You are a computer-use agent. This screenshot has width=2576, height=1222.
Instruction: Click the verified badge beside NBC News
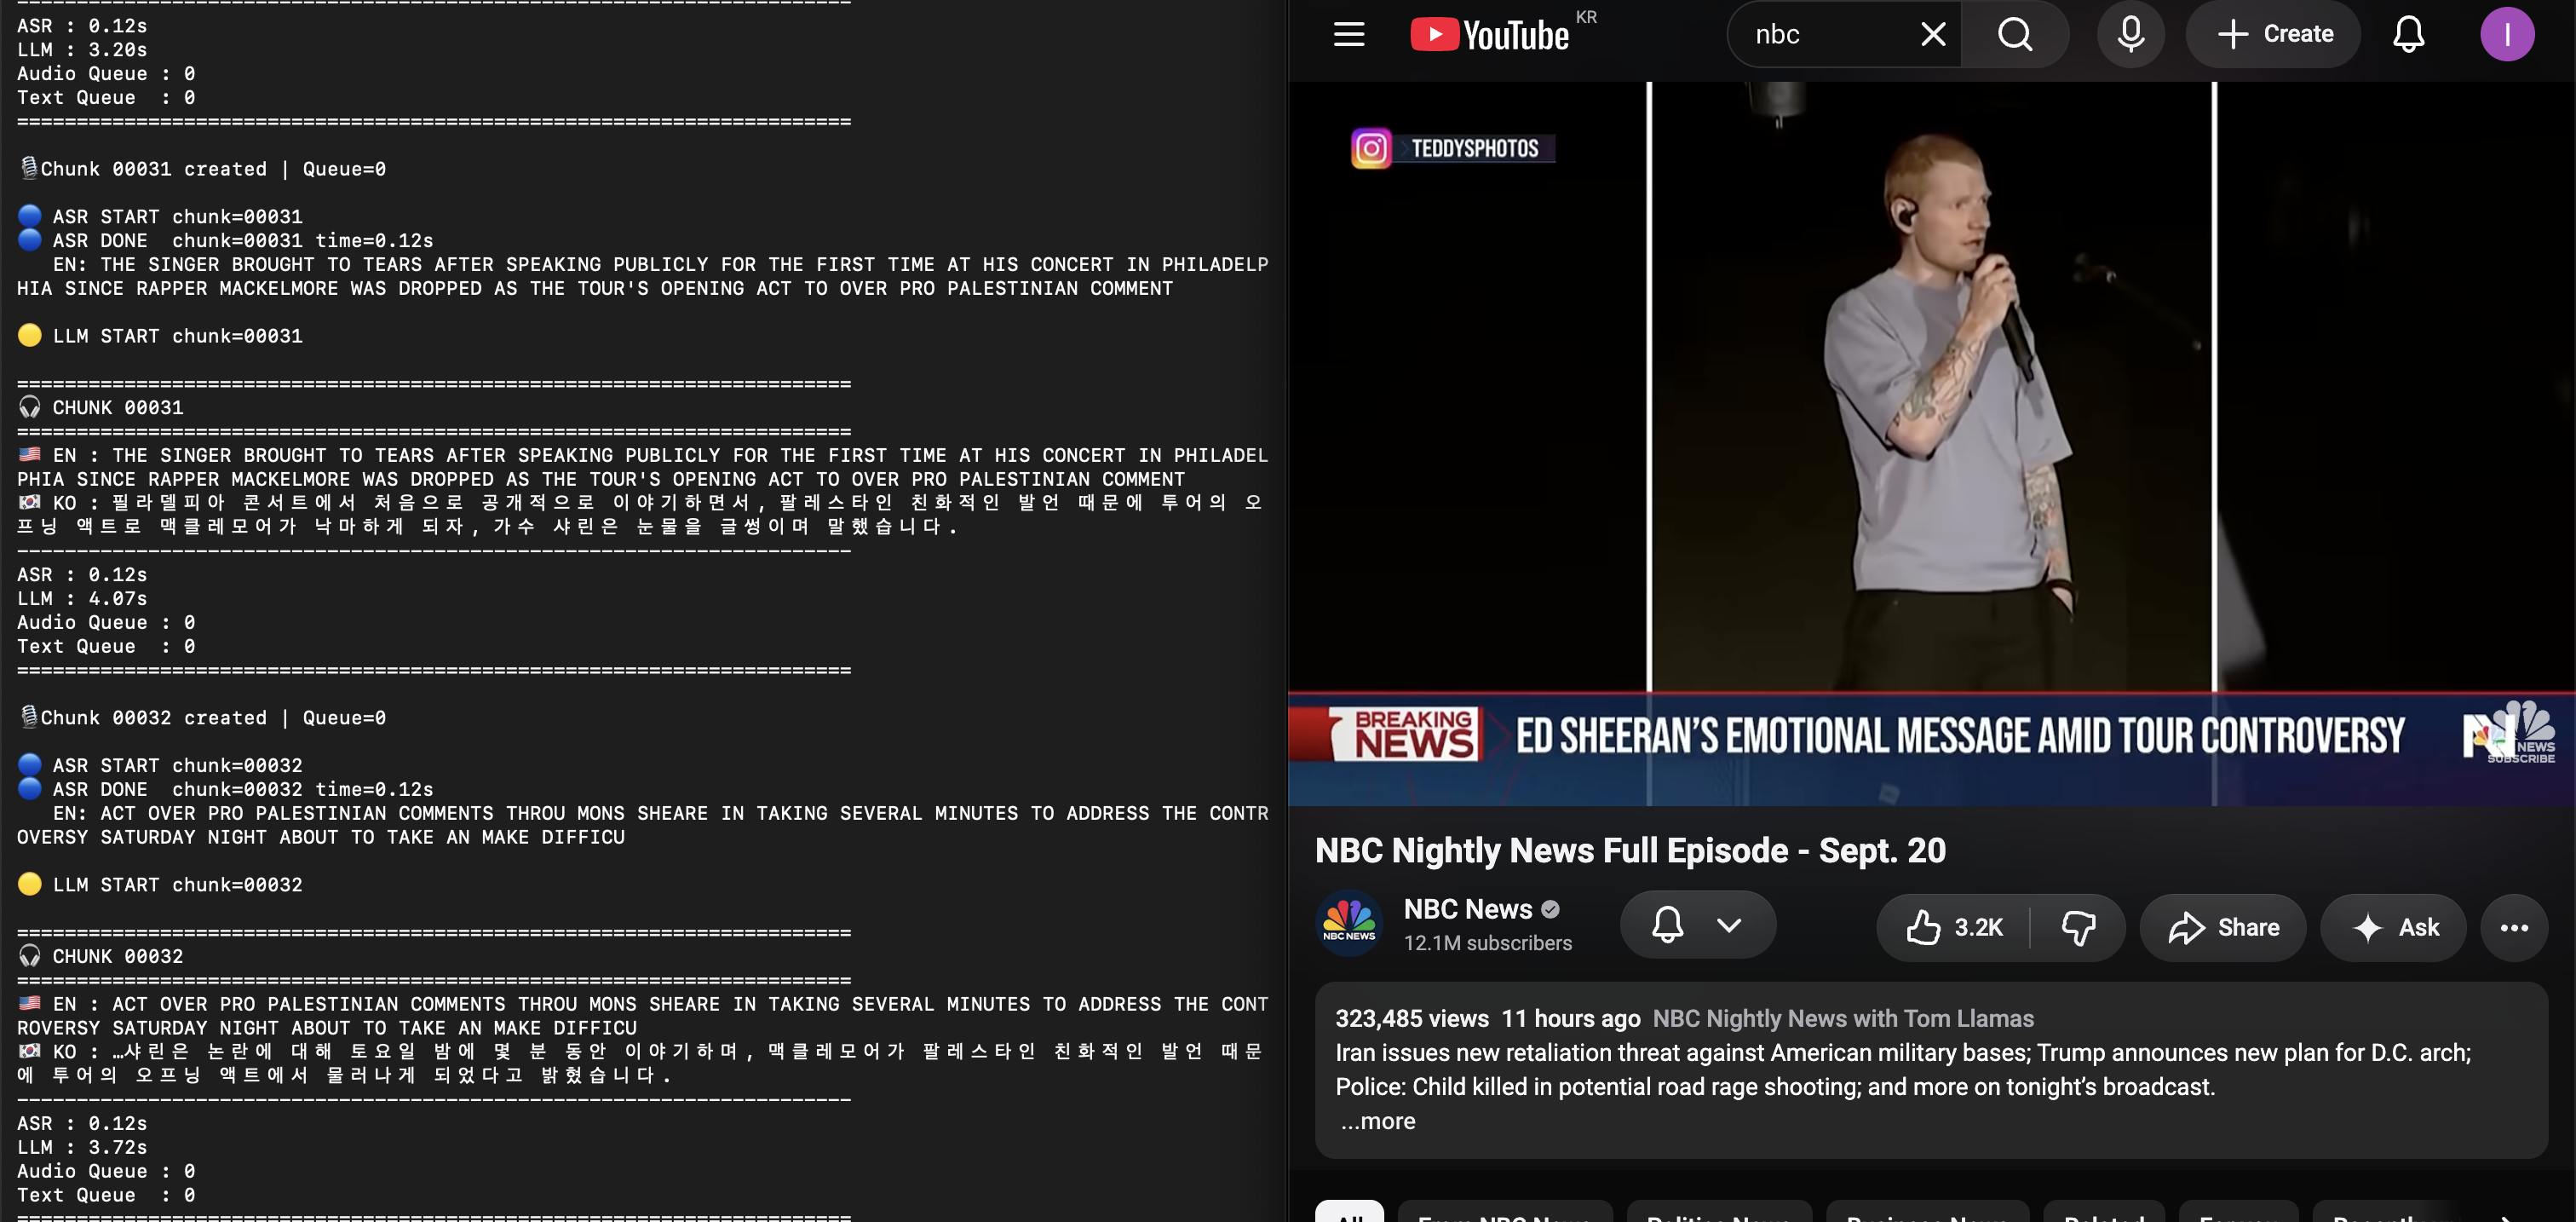point(1550,909)
